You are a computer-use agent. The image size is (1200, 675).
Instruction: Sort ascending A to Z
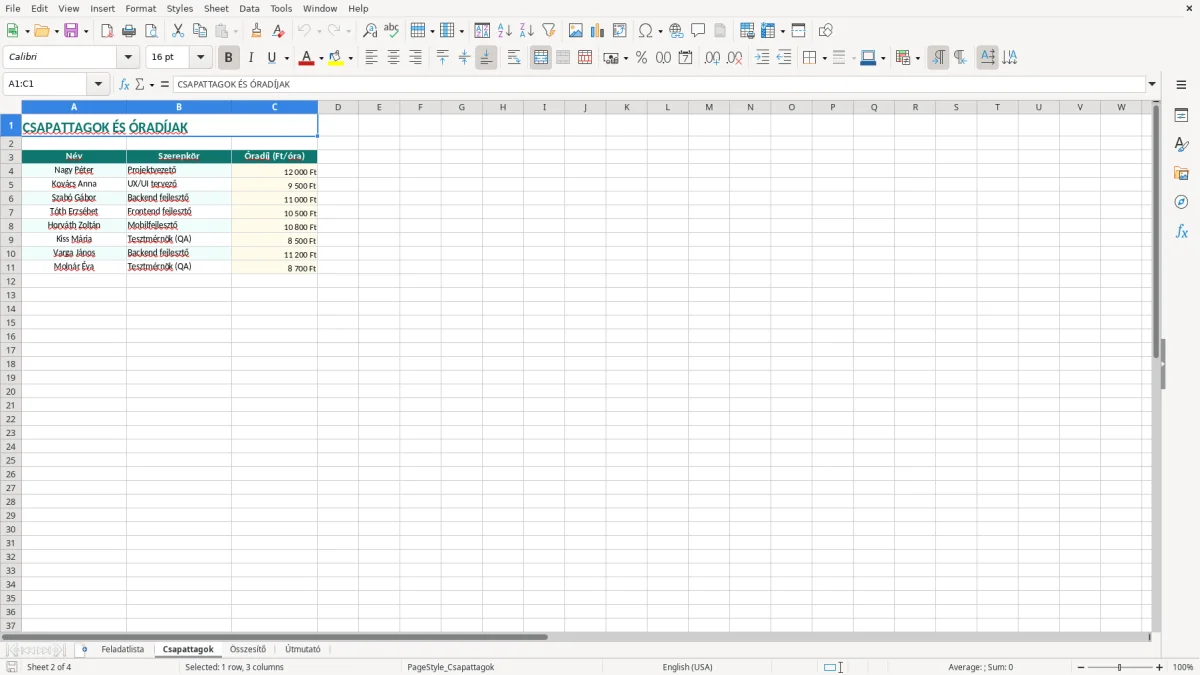(x=505, y=31)
